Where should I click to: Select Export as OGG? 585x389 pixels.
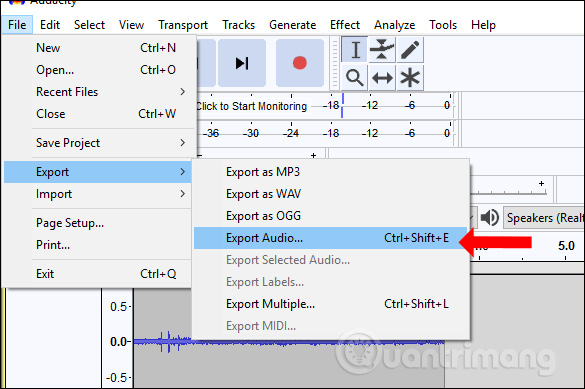331,216
